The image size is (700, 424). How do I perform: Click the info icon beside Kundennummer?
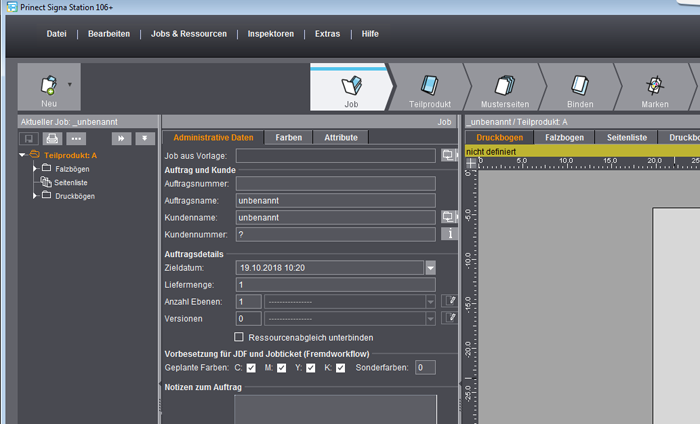450,233
